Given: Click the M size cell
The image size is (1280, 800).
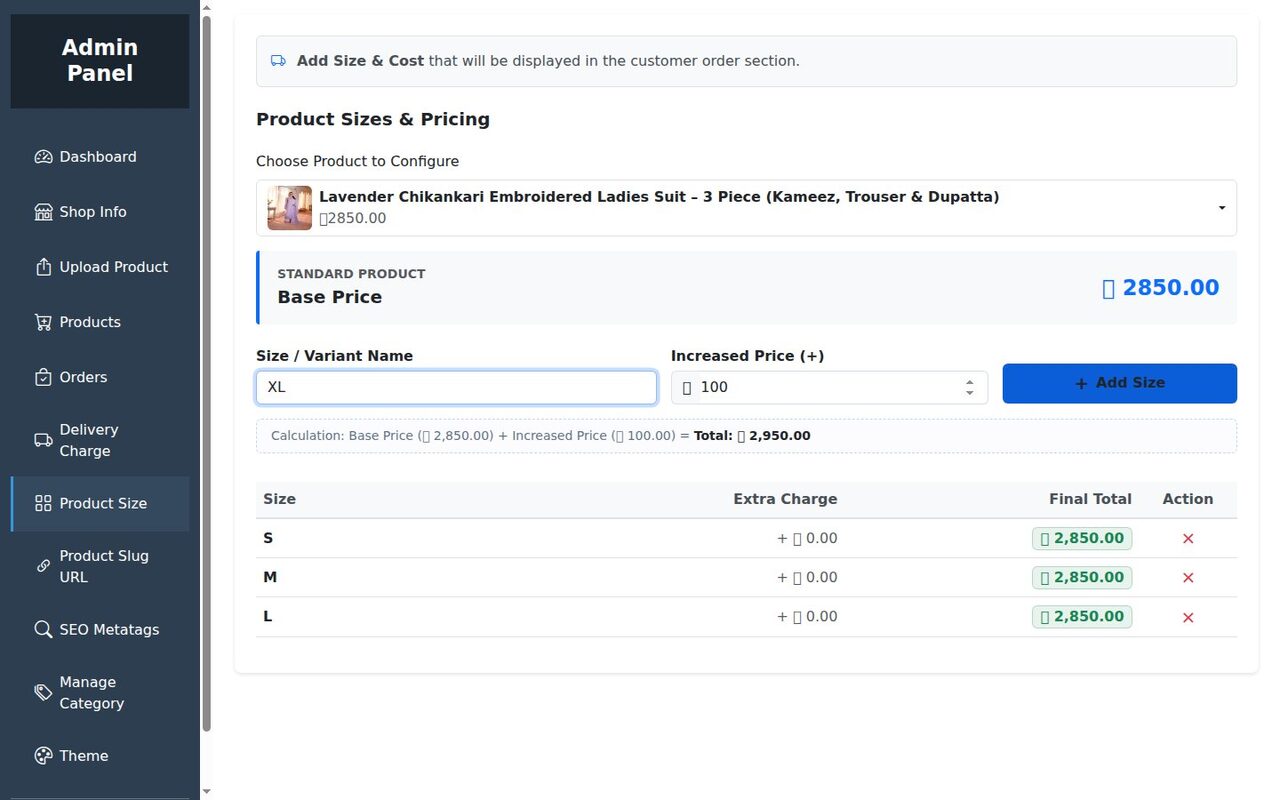Looking at the screenshot, I should click(270, 577).
